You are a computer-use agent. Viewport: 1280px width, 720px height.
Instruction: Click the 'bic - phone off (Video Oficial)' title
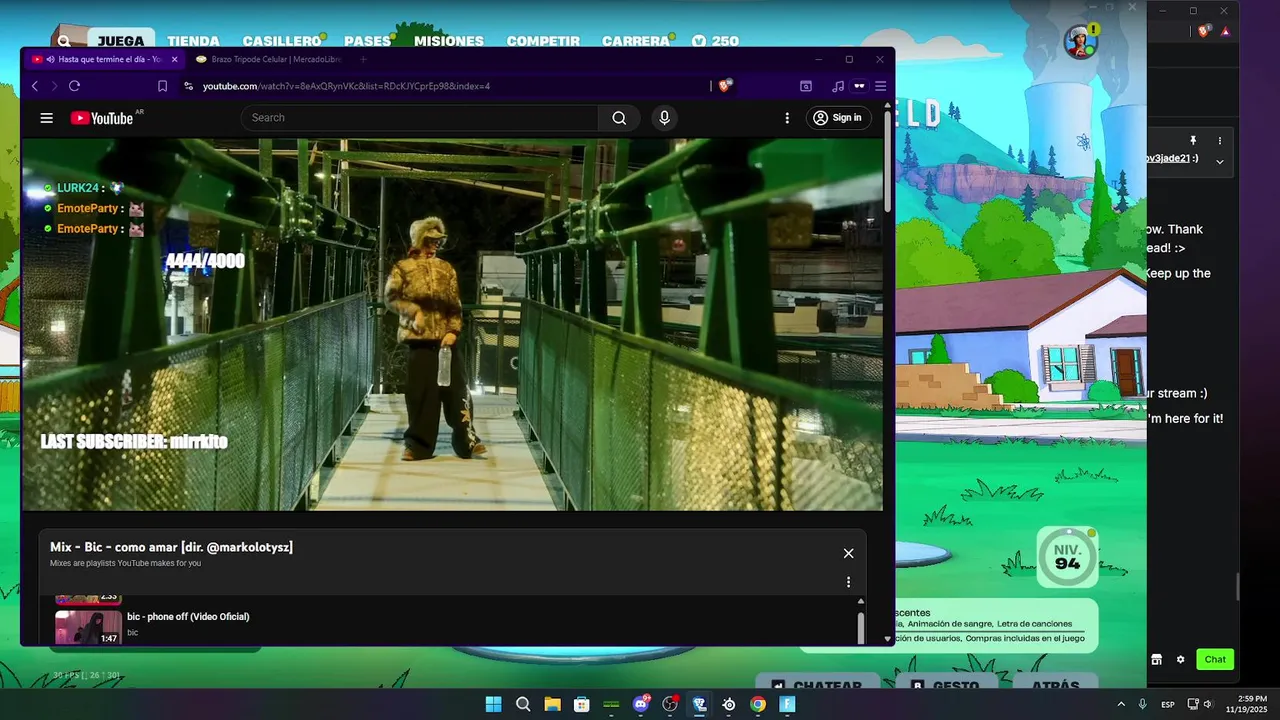188,616
